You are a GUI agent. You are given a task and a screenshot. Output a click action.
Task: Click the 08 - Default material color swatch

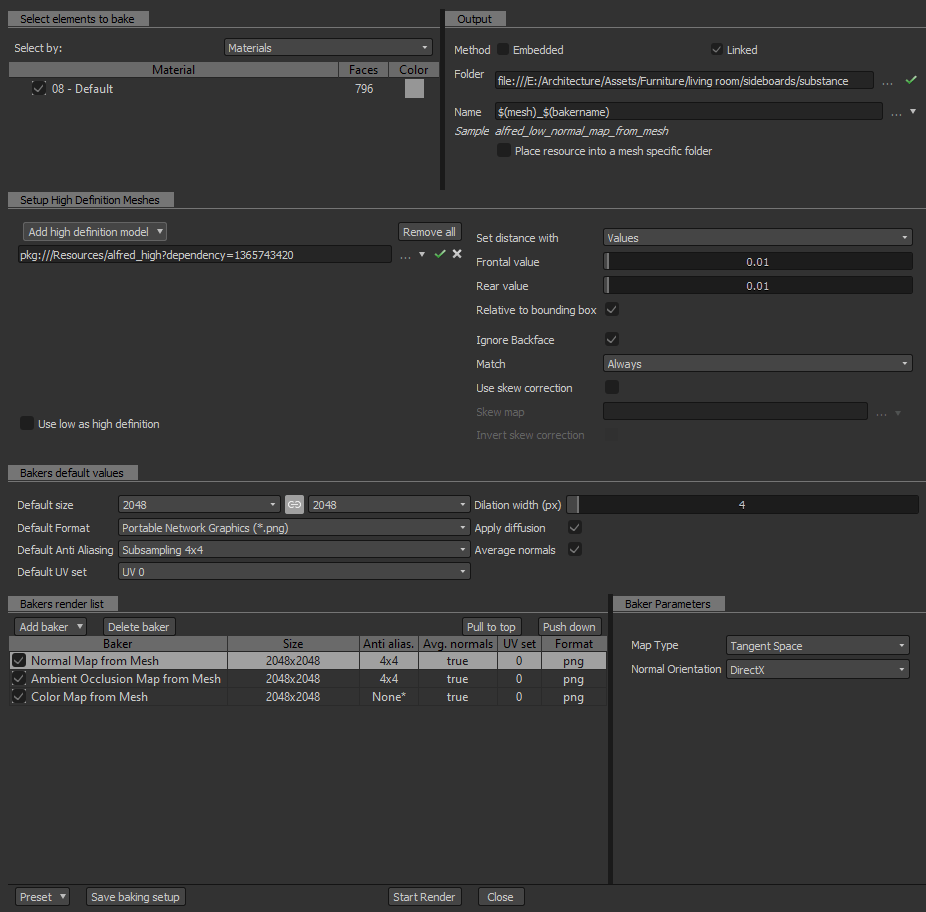click(x=414, y=89)
